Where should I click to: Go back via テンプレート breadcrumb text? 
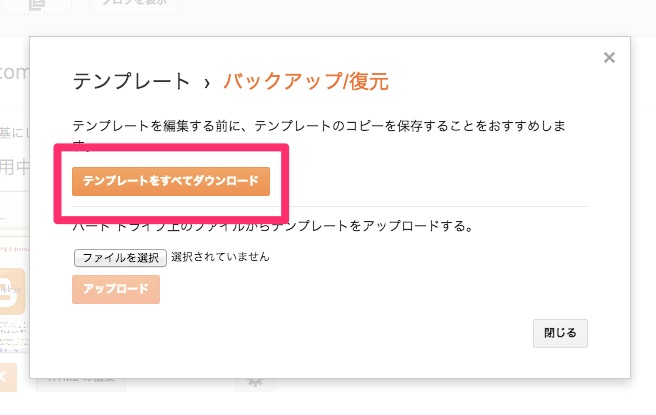[131, 81]
